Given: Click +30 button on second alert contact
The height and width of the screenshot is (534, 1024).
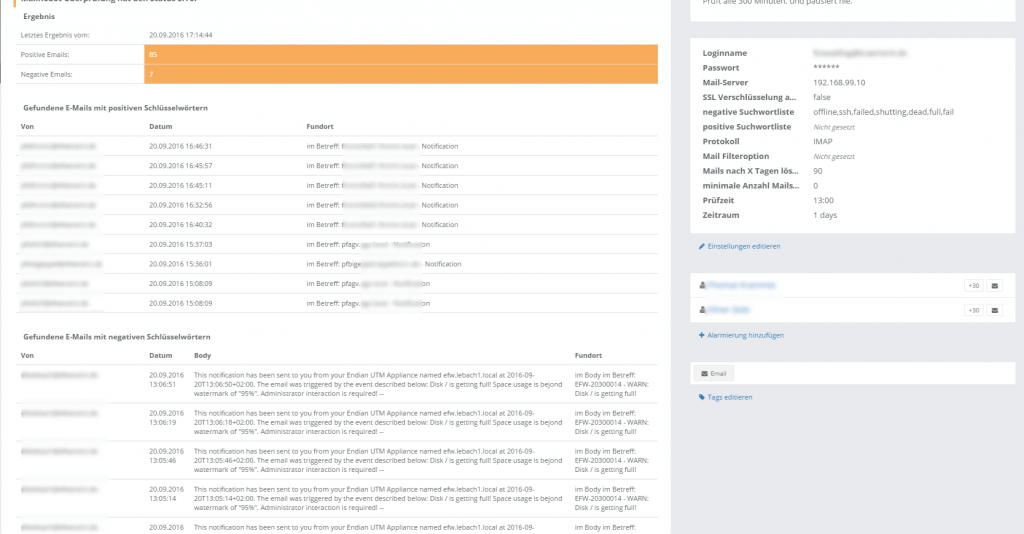Looking at the screenshot, I should (973, 310).
